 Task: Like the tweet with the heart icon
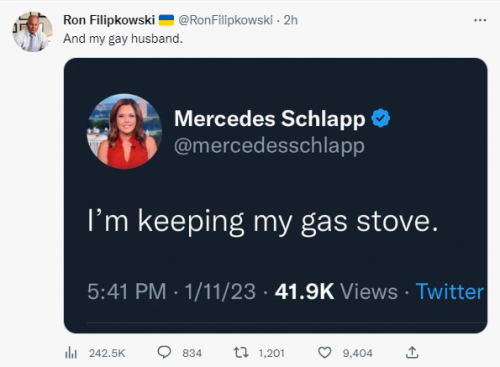coord(325,353)
